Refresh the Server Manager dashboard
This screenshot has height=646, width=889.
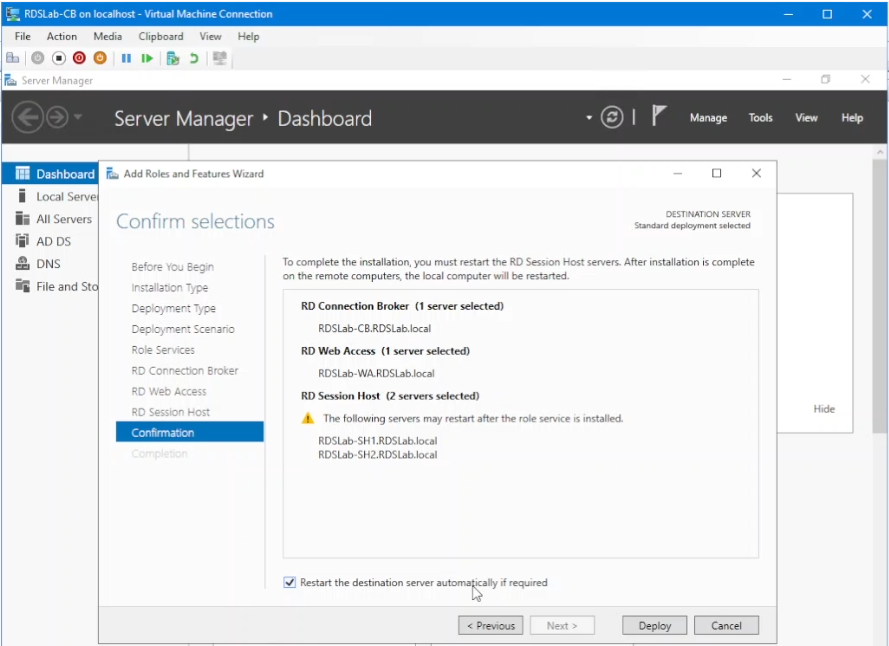(x=612, y=118)
